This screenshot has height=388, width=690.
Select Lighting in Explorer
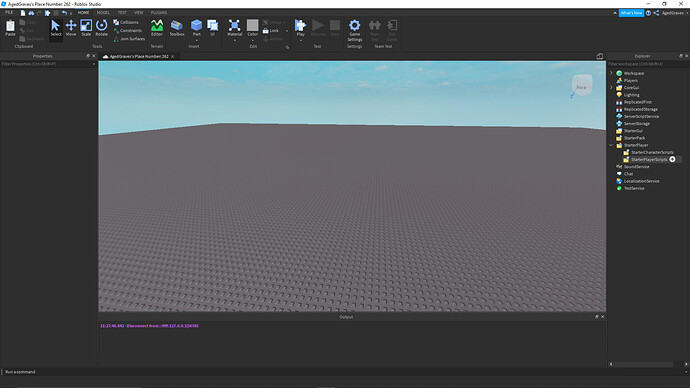click(x=631, y=95)
